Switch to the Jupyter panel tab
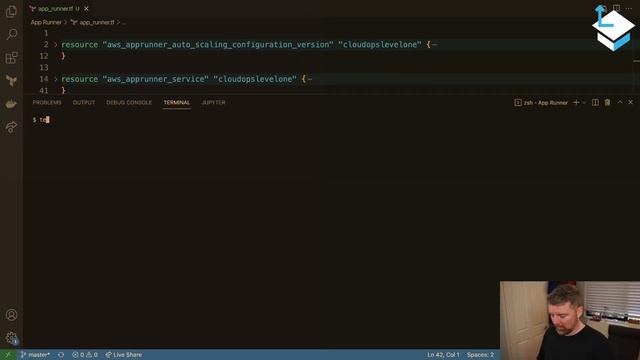Viewport: 640px width, 360px height. point(213,102)
